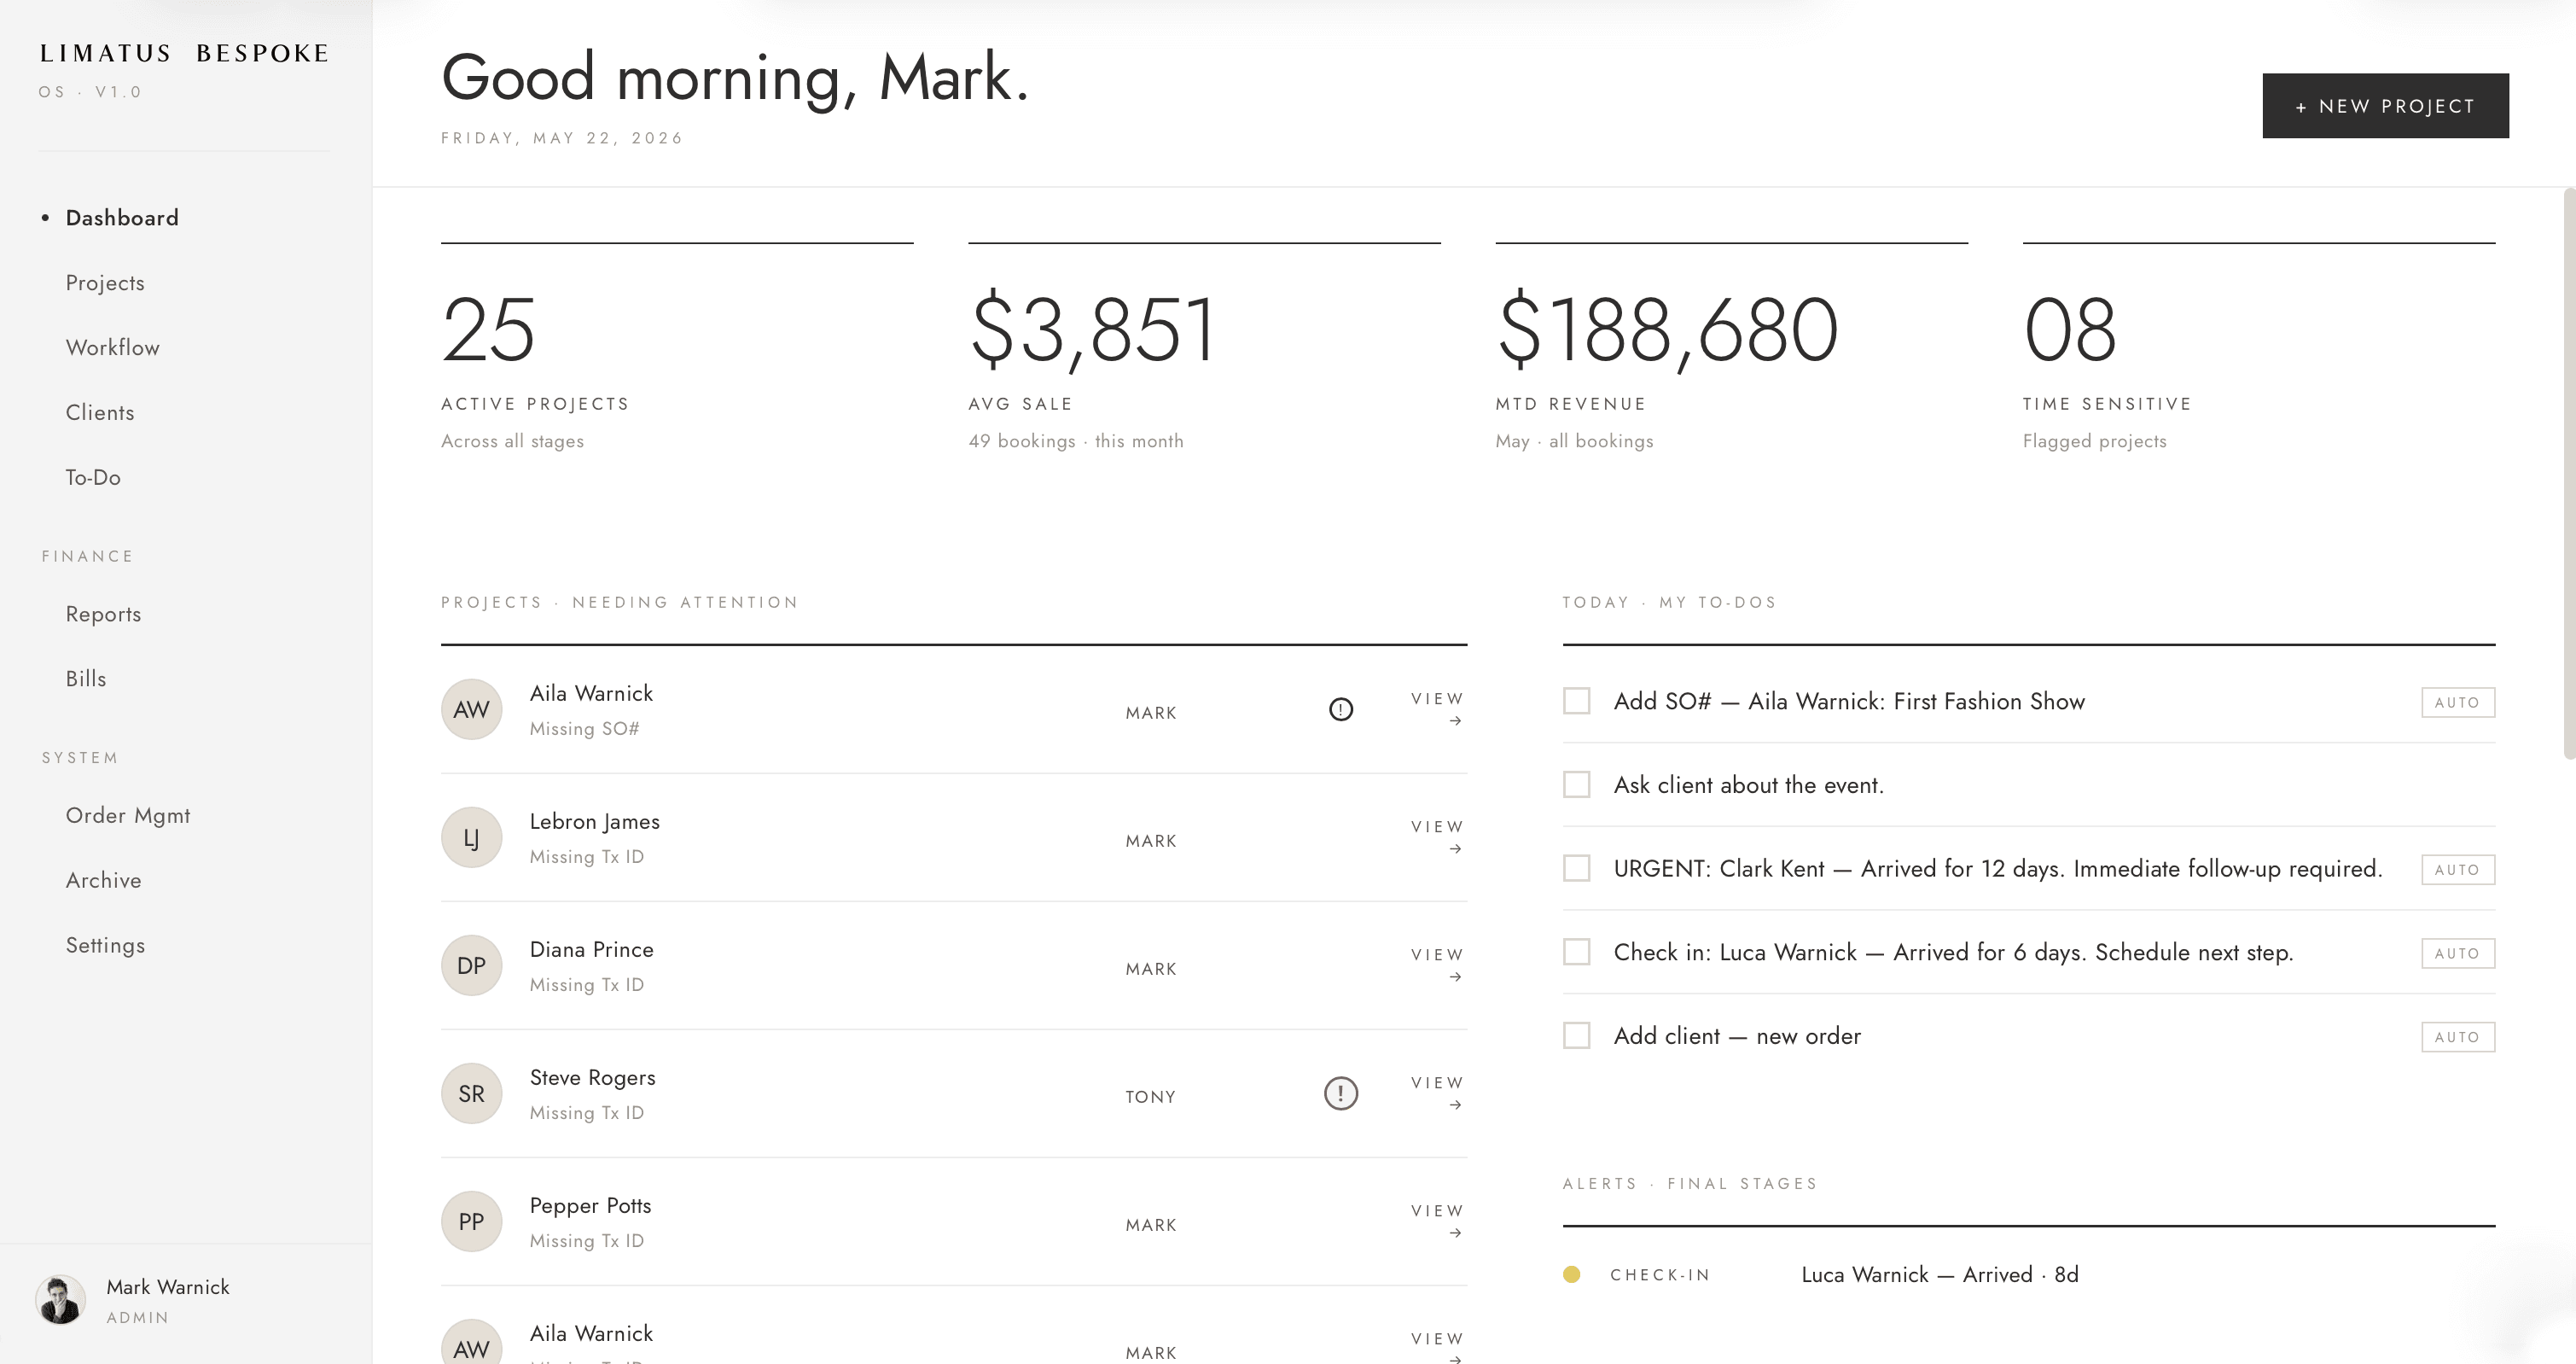2576x1364 pixels.
Task: Click the 25 Active Projects stat
Action: pos(488,329)
